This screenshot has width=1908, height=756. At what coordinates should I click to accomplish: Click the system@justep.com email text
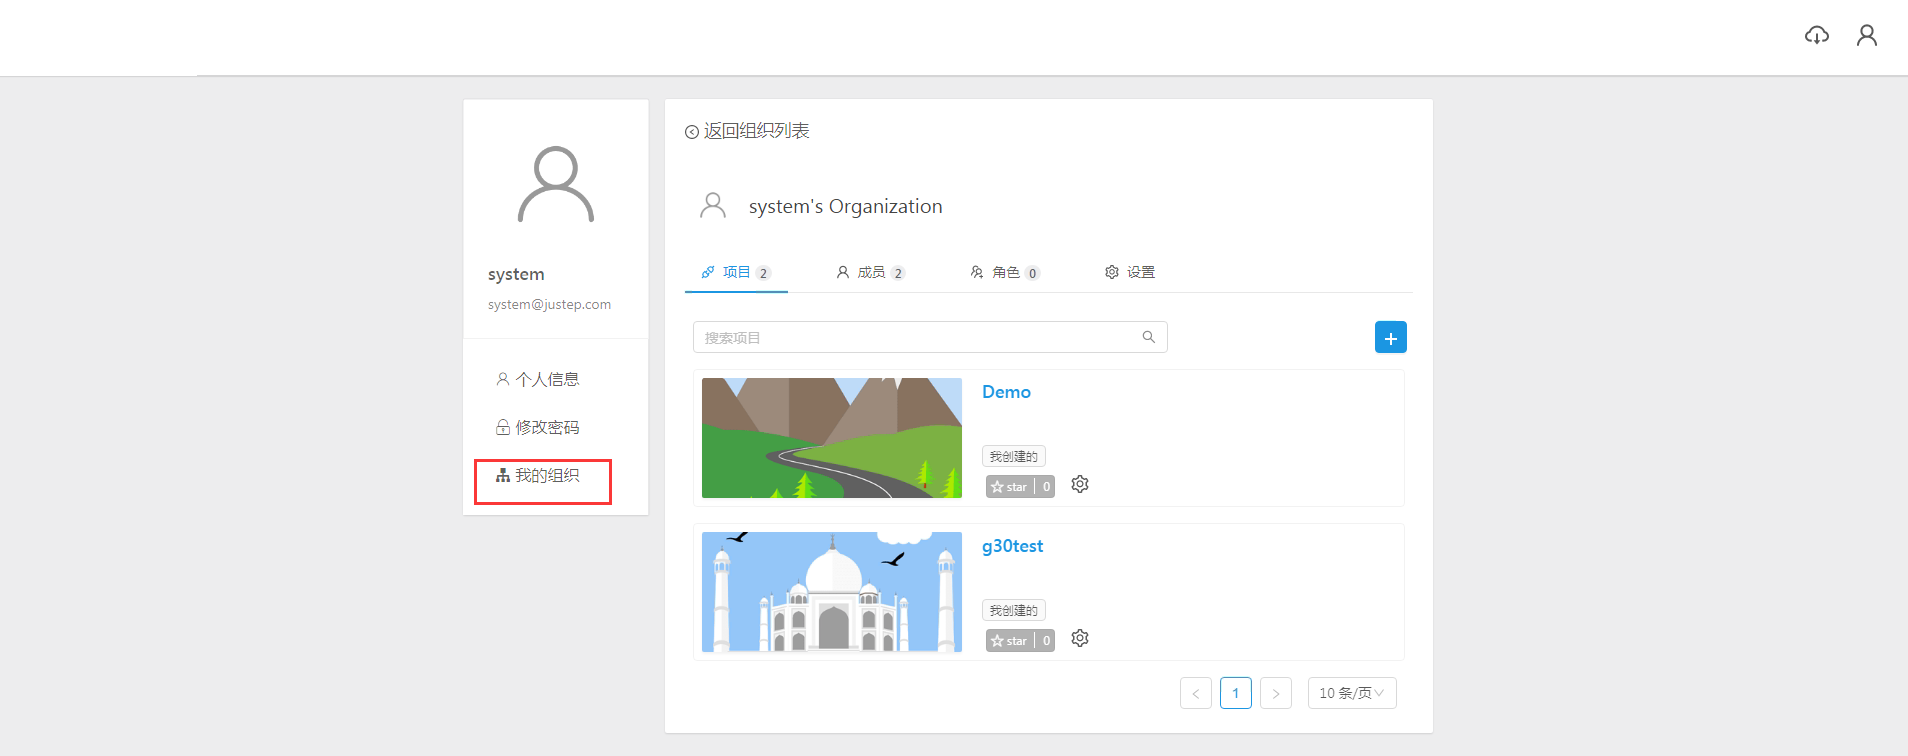[549, 304]
